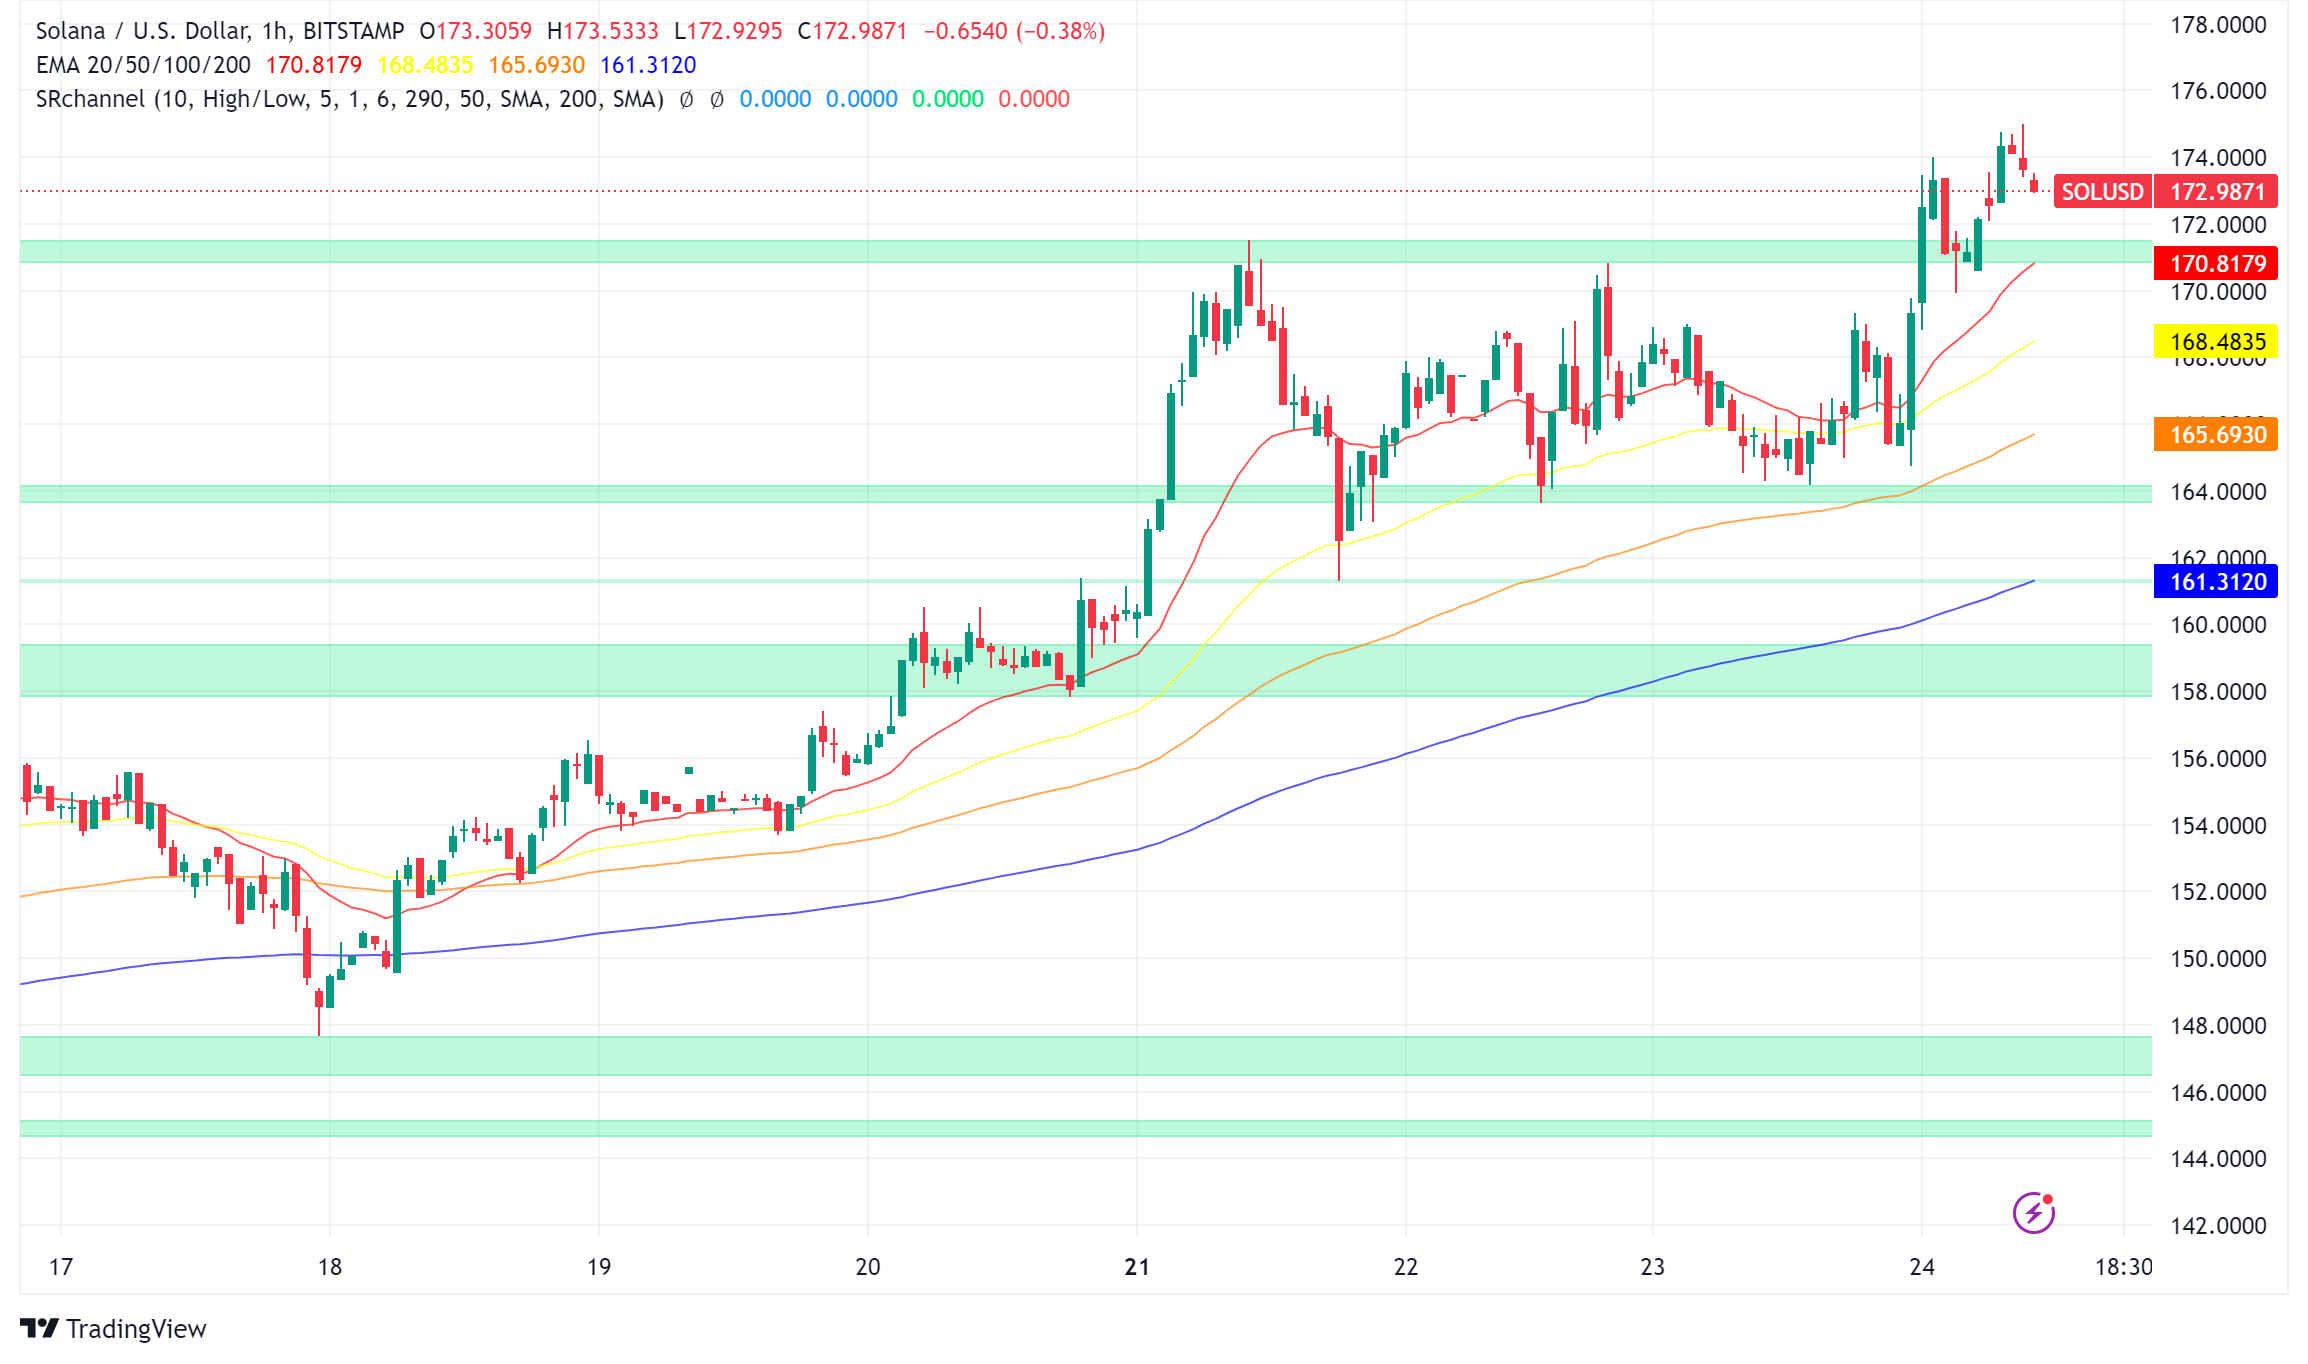The height and width of the screenshot is (1364, 2308).
Task: Click date label 19 on time axis
Action: (x=599, y=1267)
